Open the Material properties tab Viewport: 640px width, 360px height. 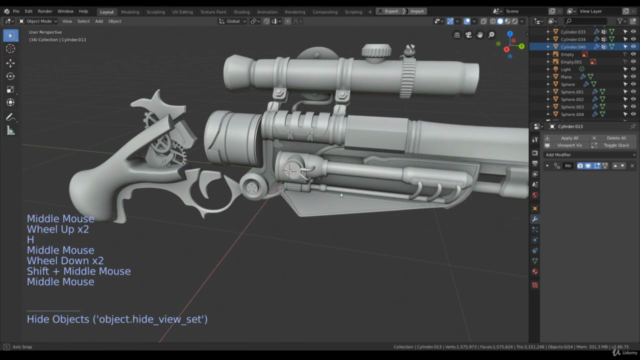535,271
